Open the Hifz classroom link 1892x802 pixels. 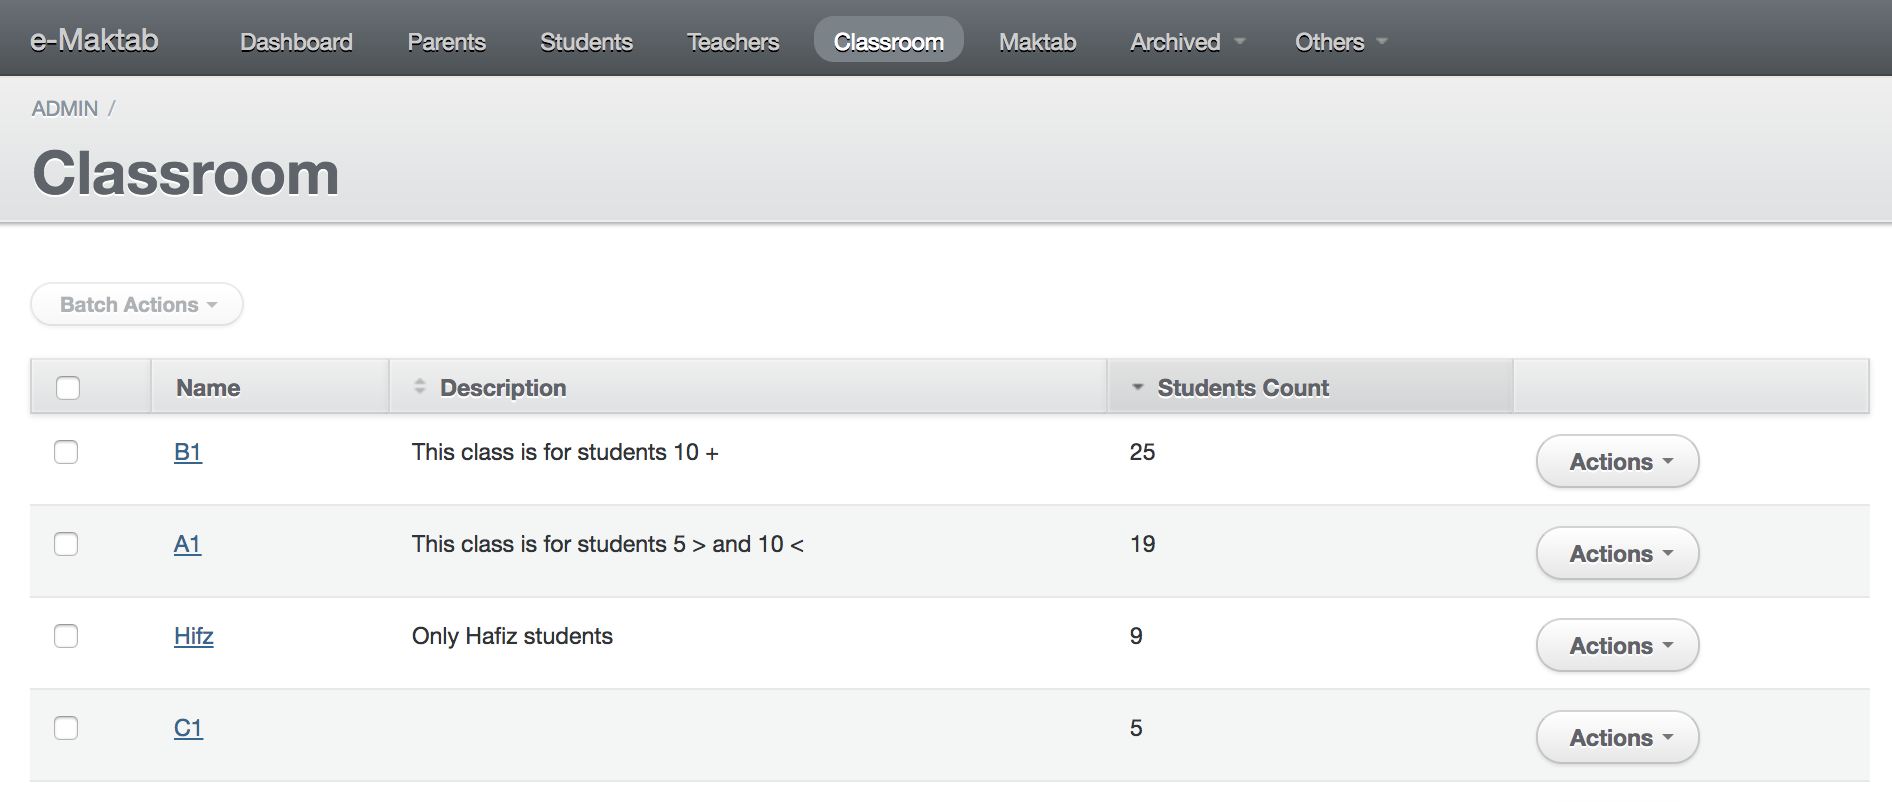point(193,636)
